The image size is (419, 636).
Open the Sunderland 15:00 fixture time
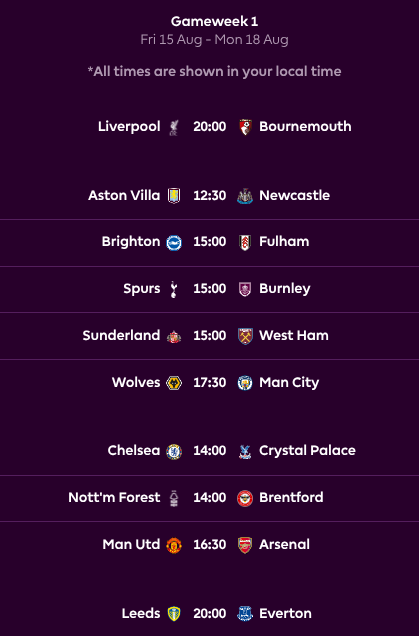[209, 335]
